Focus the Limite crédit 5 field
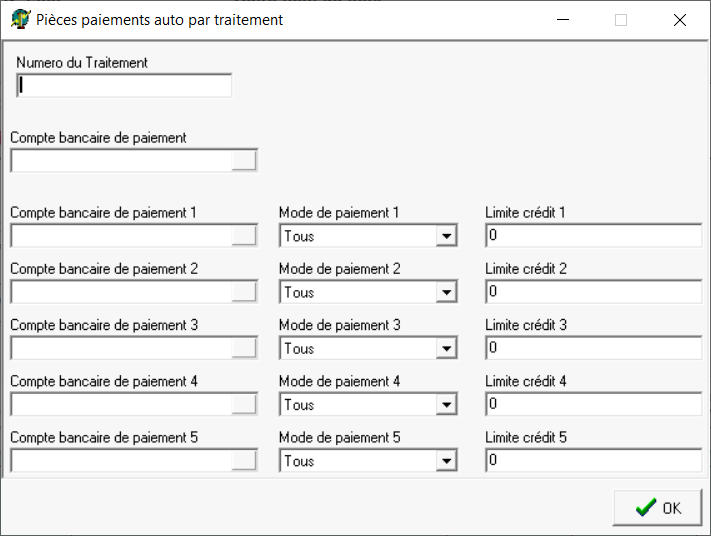Viewport: 711px width, 536px height. pos(594,460)
